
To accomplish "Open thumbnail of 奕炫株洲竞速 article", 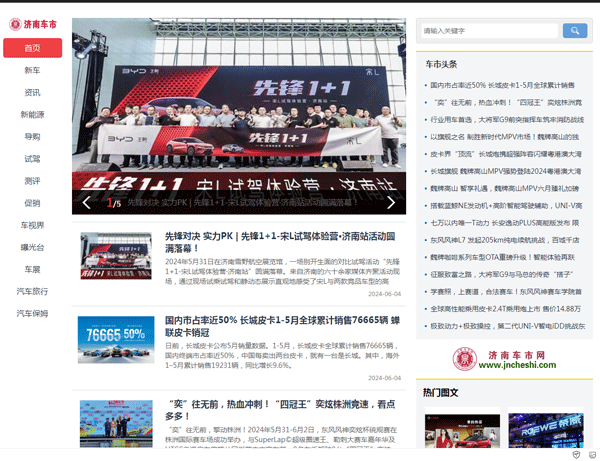I will click(116, 424).
